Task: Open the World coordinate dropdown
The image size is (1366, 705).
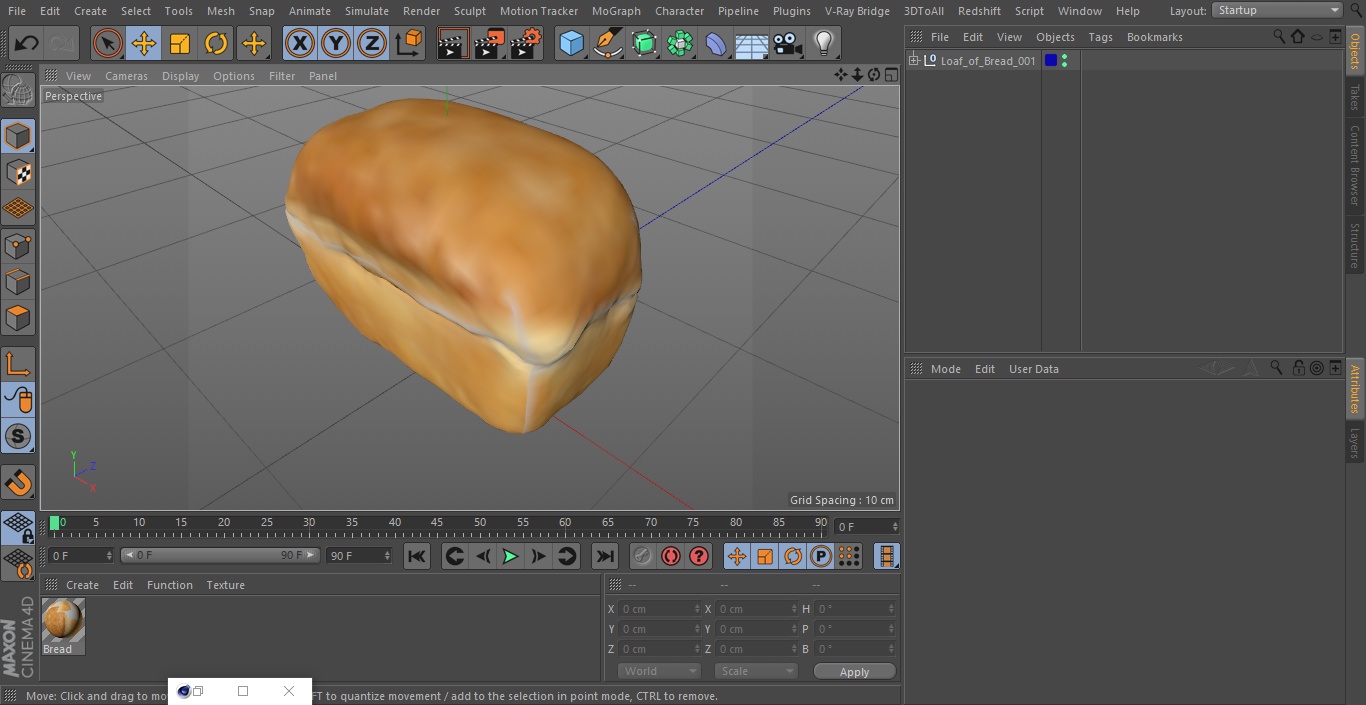Action: pyautogui.click(x=658, y=671)
